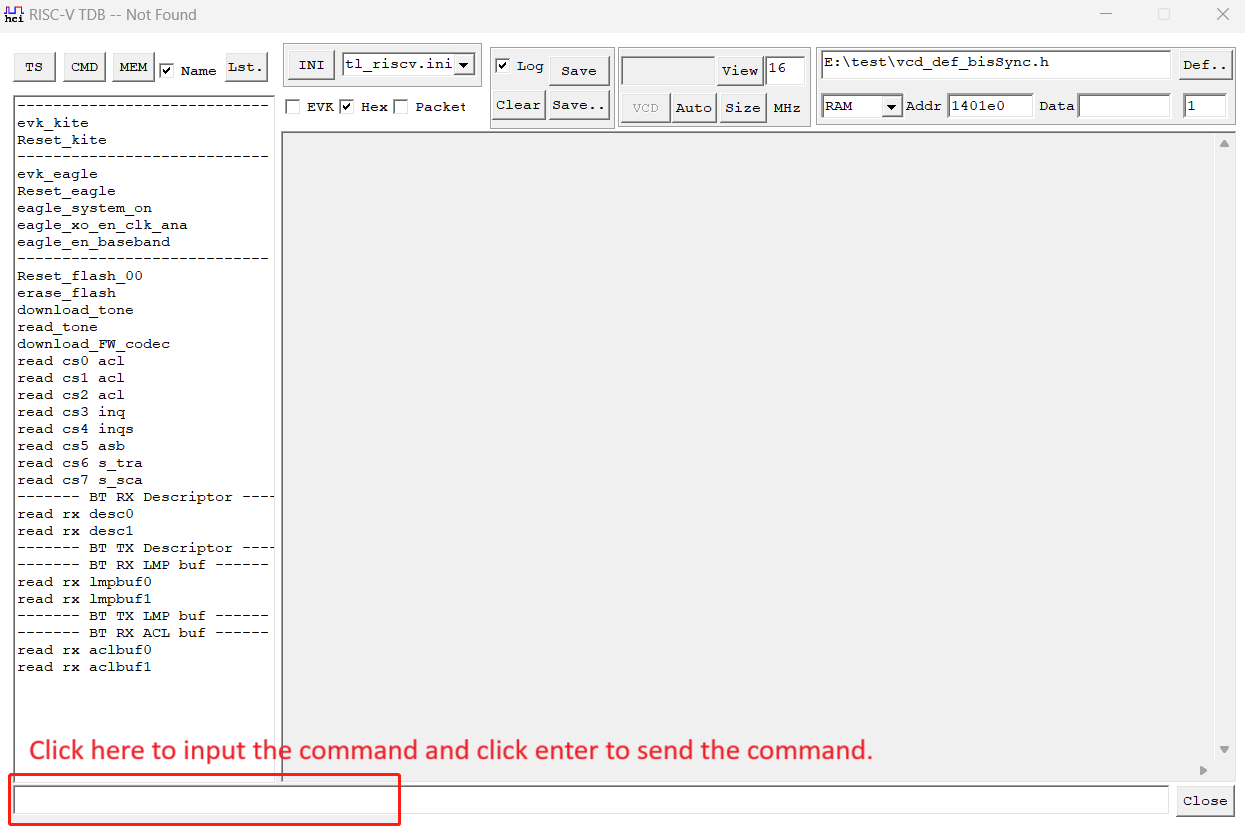Screen dimensions: 1245x830
Task: Select Reset_eagle in the command list
Action: (x=66, y=191)
